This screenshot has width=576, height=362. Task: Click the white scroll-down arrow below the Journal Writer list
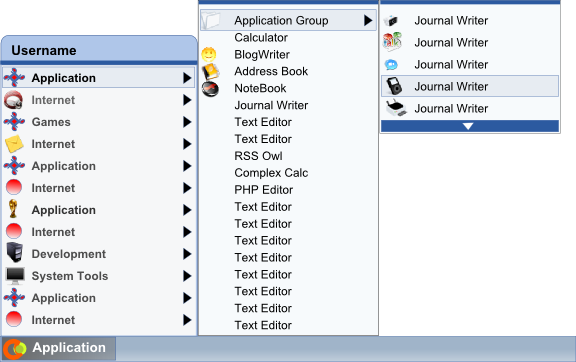point(468,126)
